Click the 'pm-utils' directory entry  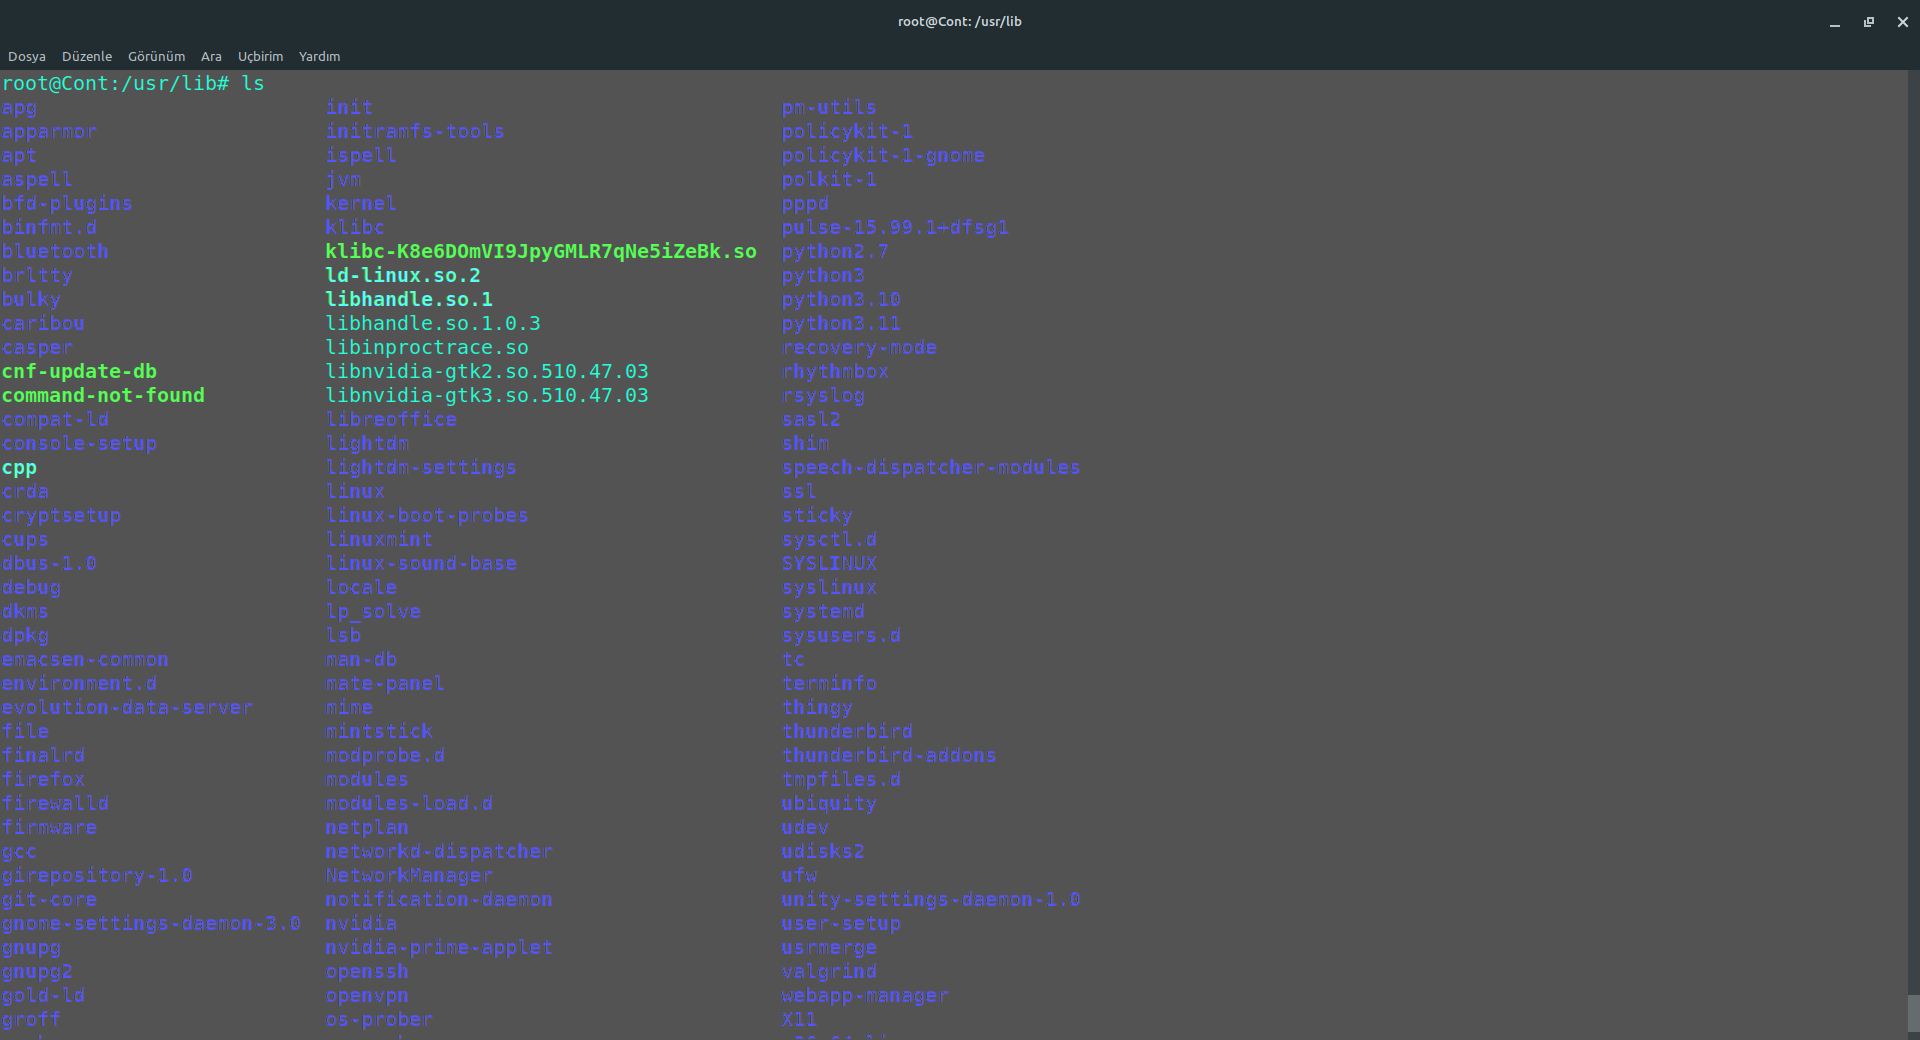(x=829, y=108)
